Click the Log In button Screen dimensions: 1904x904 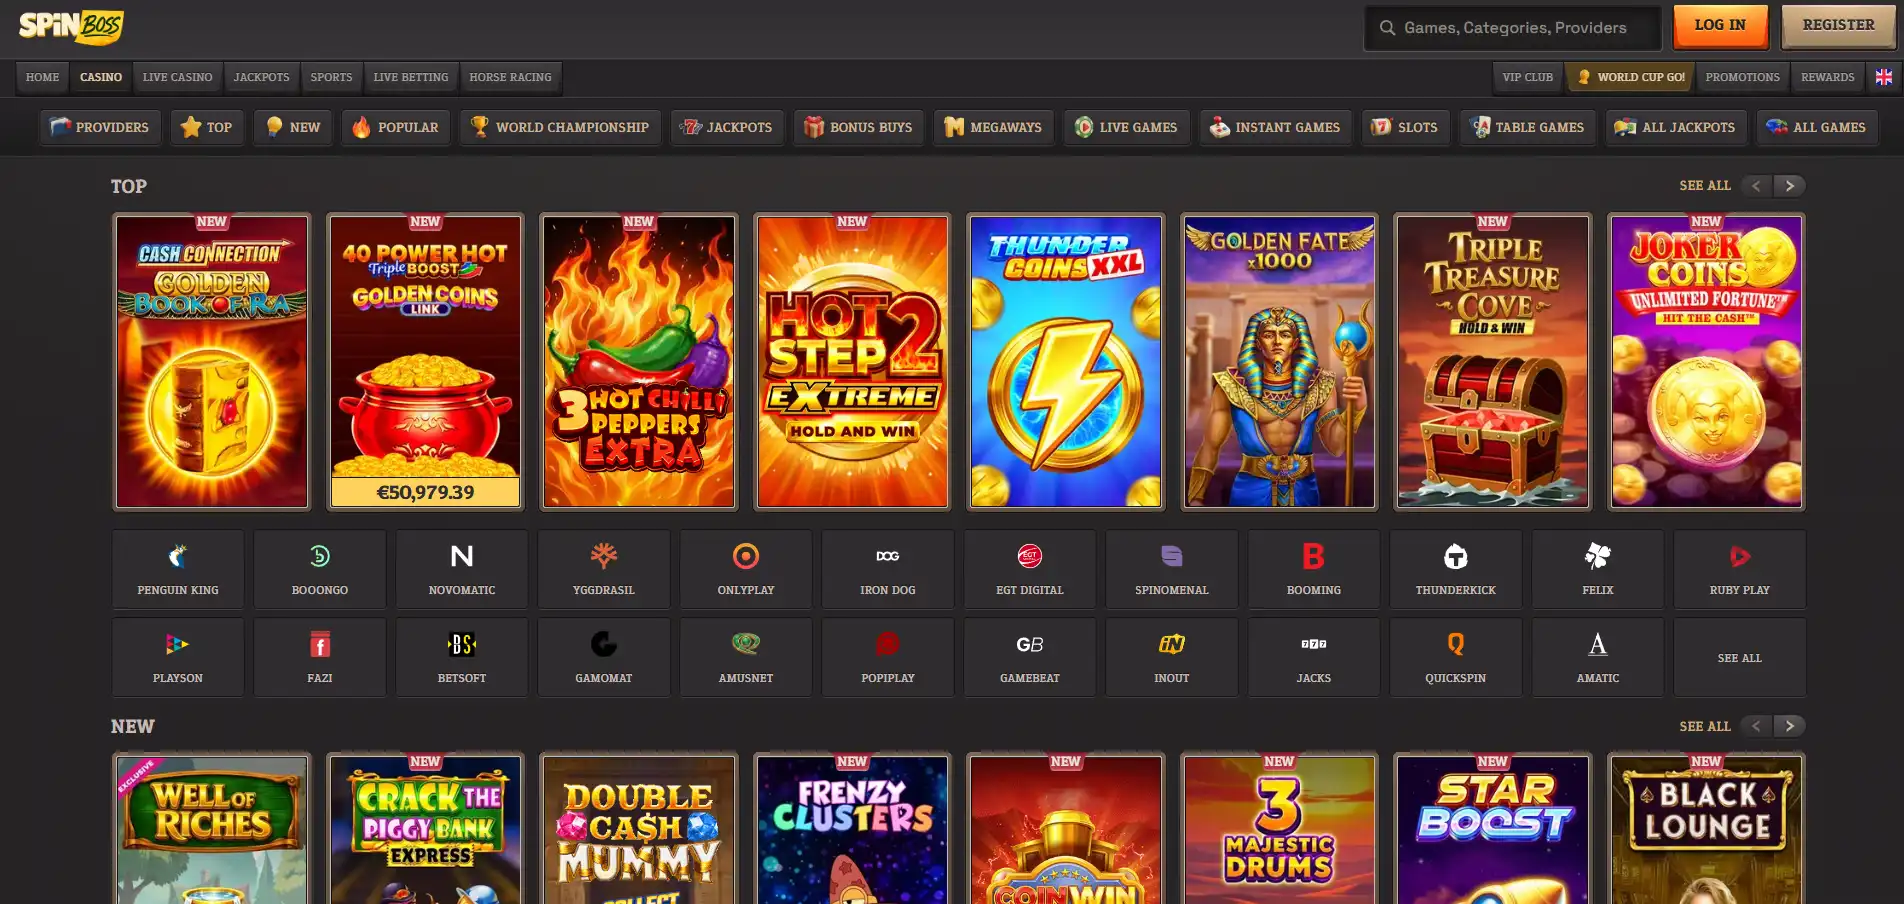pos(1720,26)
